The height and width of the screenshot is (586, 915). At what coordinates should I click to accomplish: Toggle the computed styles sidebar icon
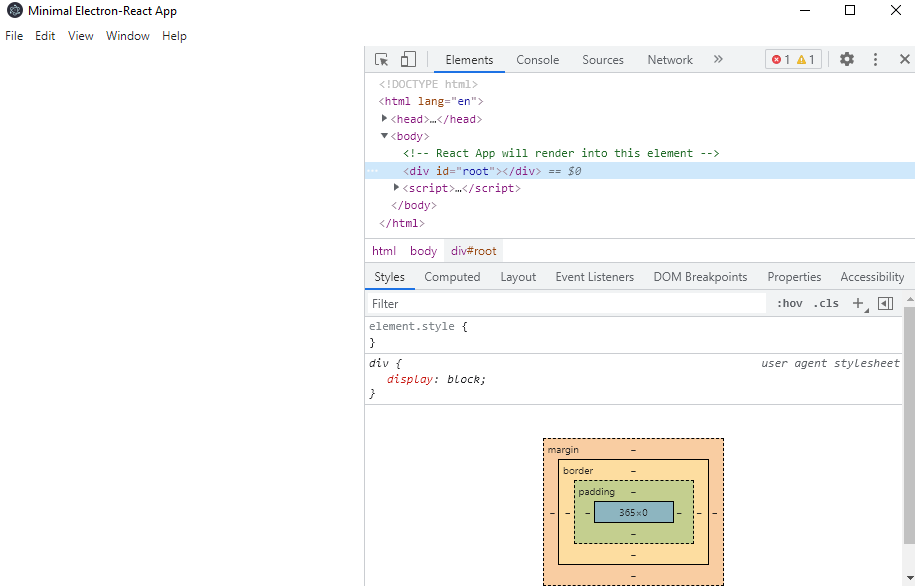click(885, 304)
